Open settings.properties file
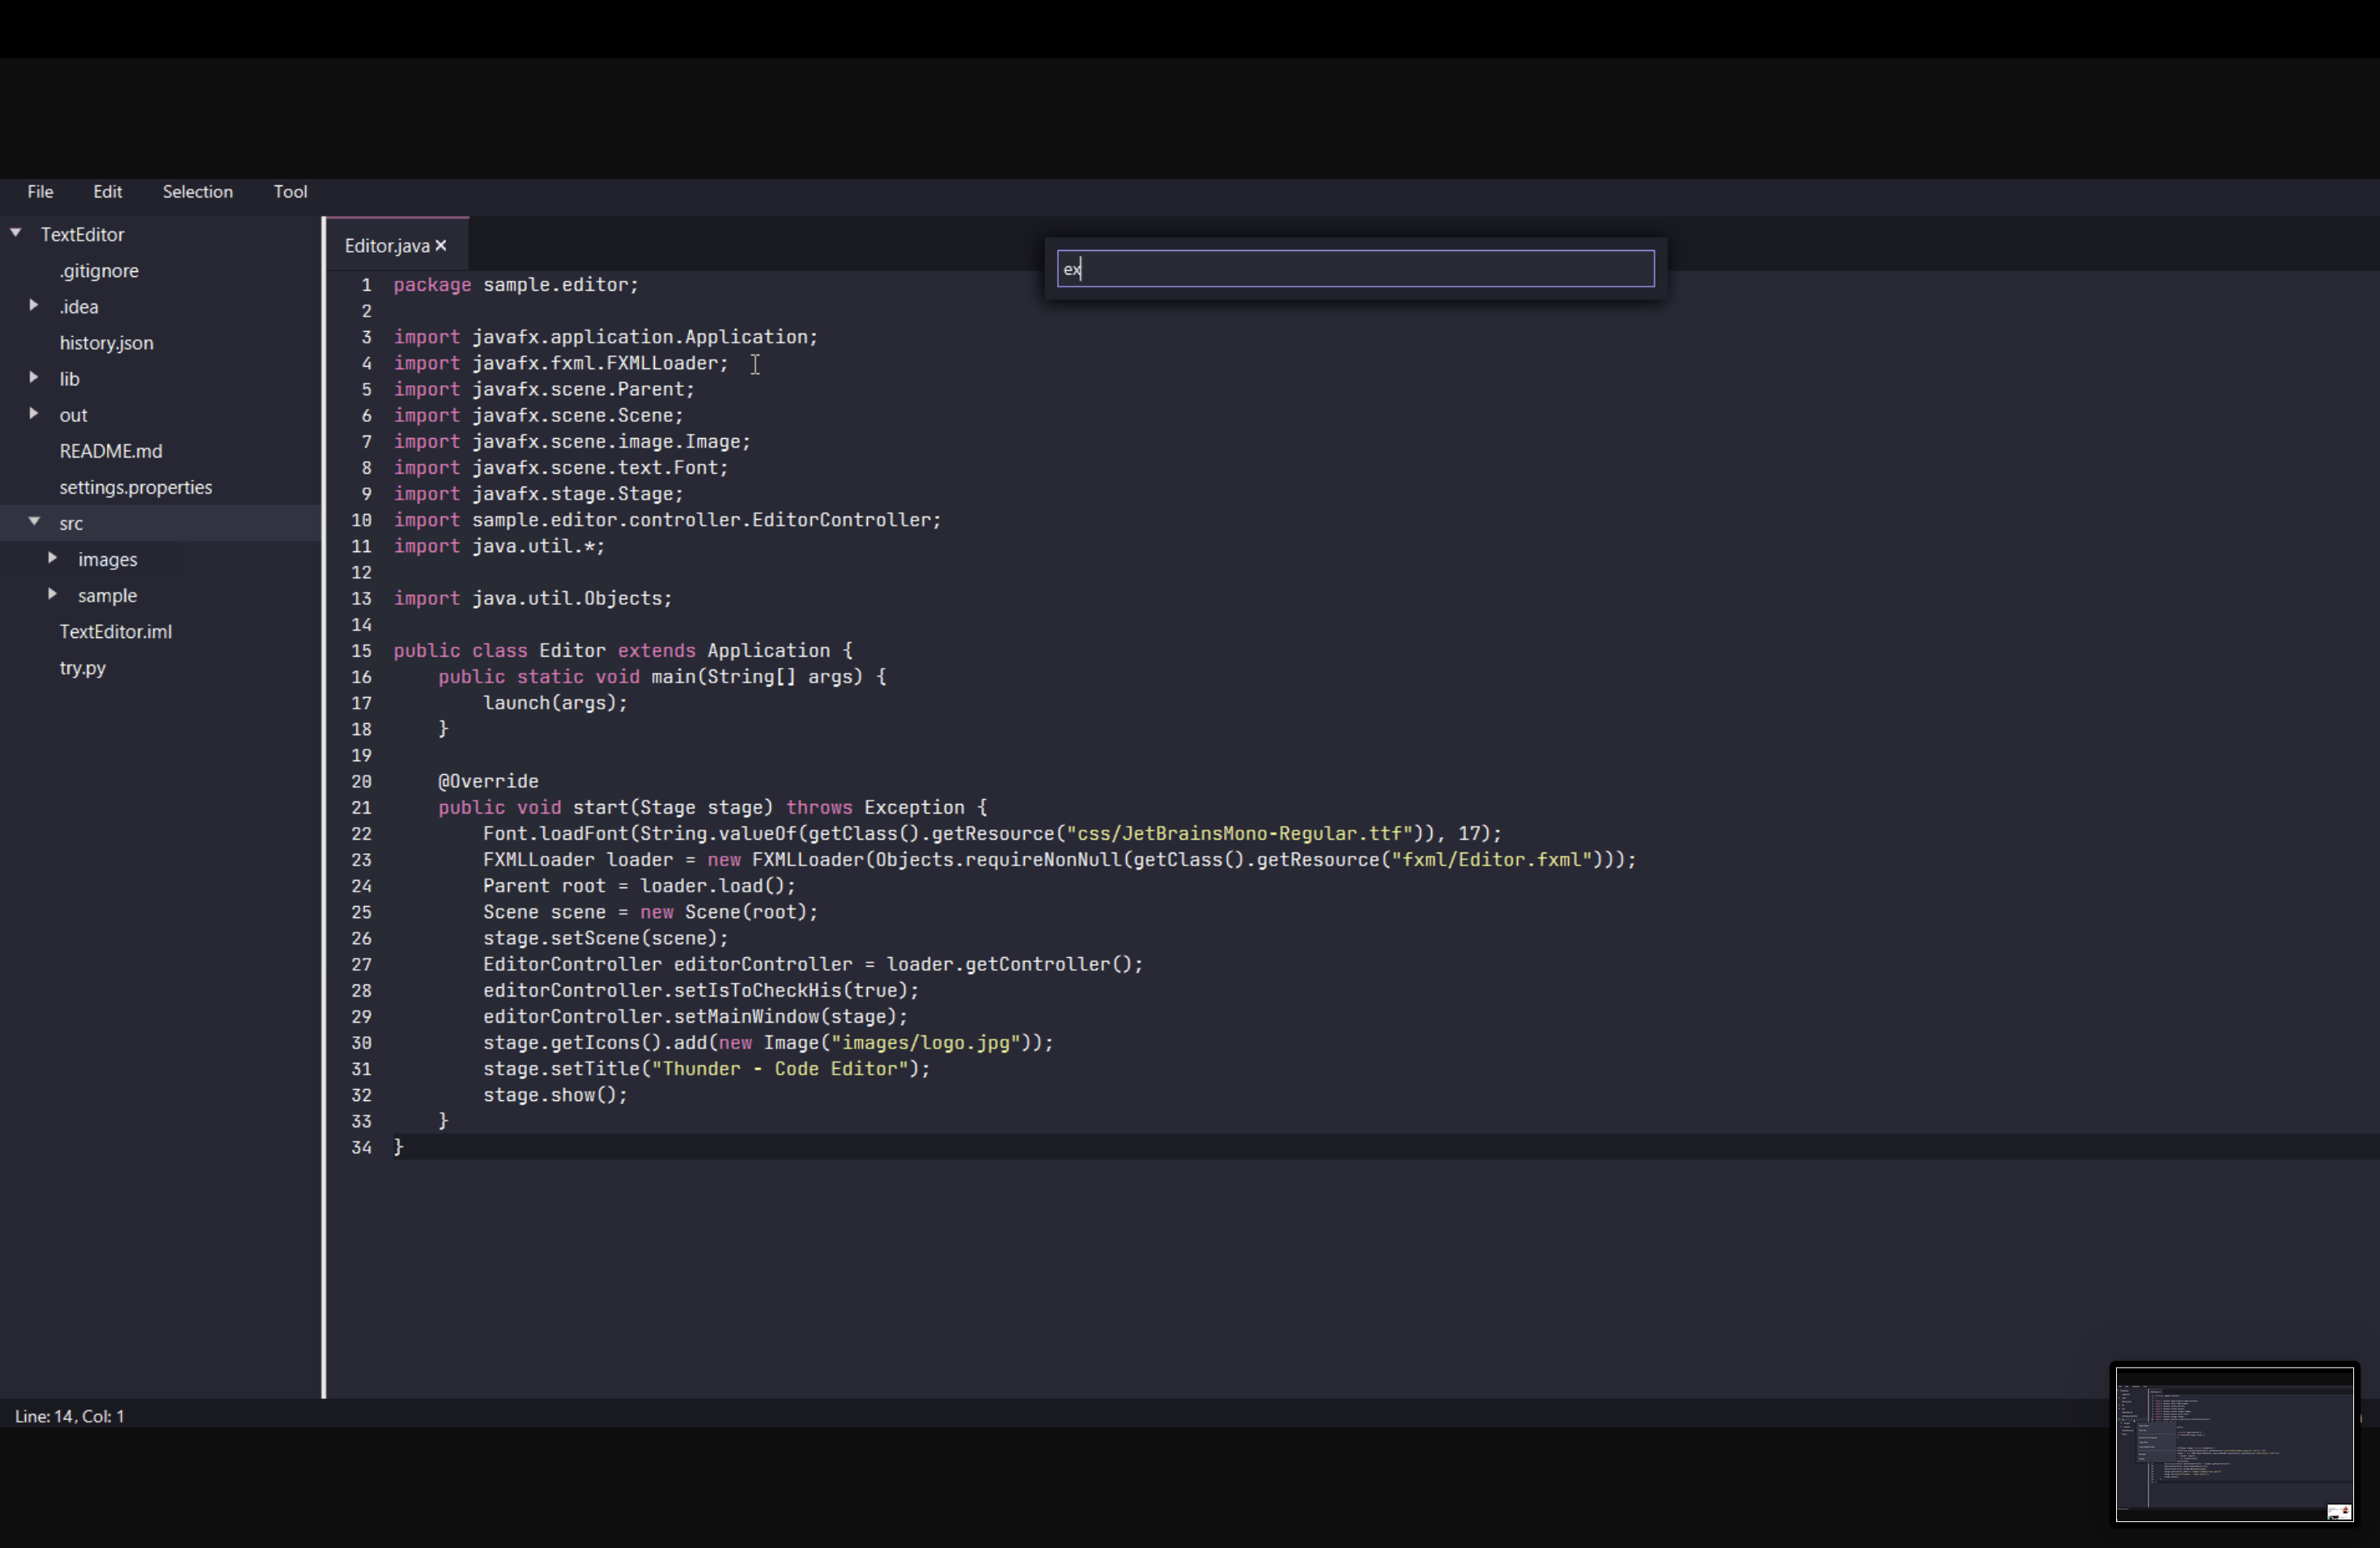The width and height of the screenshot is (2380, 1548). coord(135,487)
